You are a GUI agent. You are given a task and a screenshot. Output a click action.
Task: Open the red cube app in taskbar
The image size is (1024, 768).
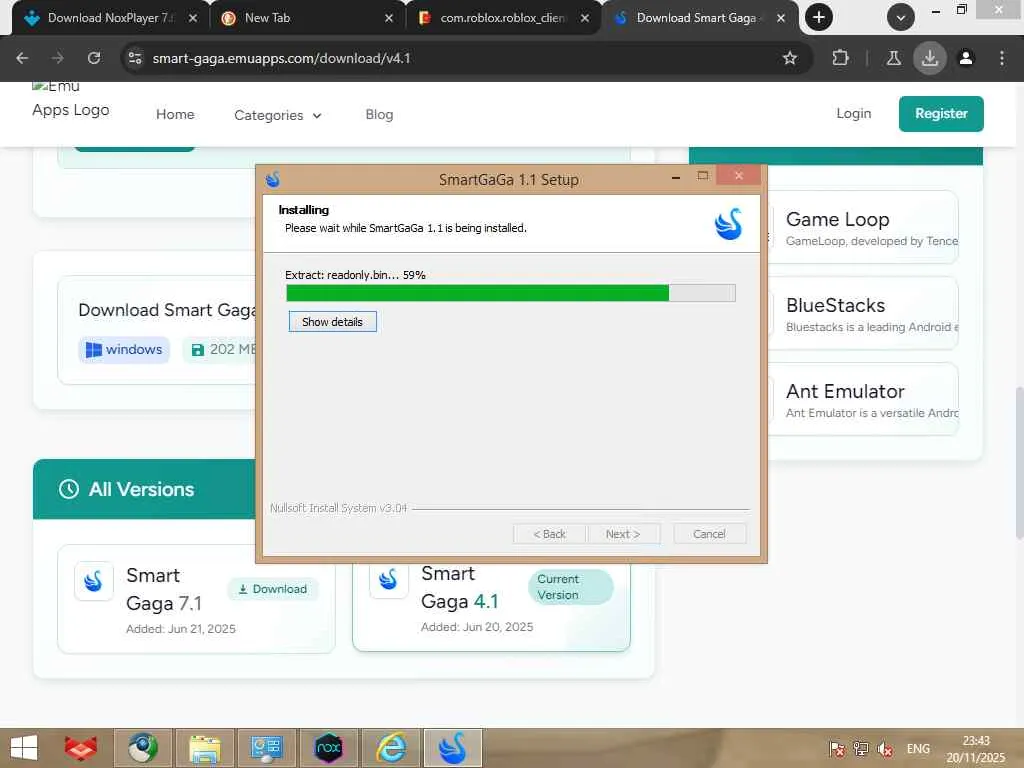(x=80, y=748)
